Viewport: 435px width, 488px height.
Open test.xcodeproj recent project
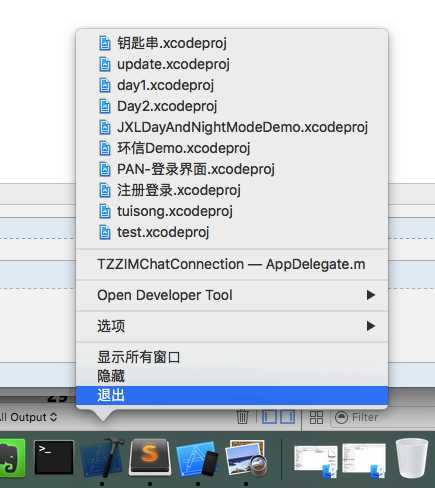click(232, 232)
